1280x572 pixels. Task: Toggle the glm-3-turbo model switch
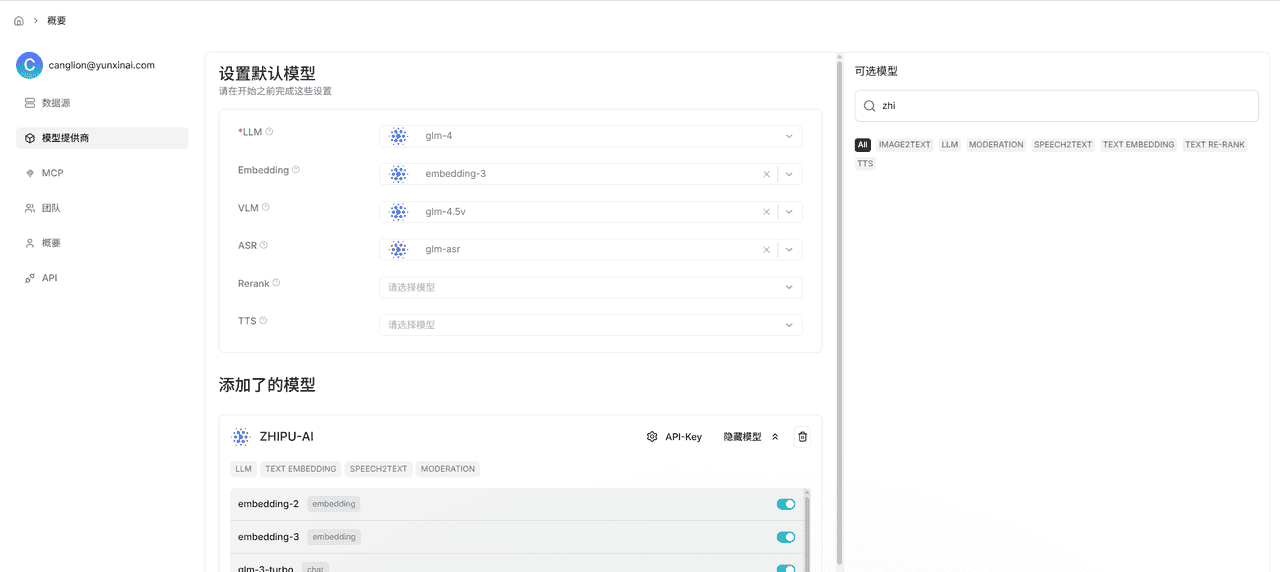click(x=786, y=568)
